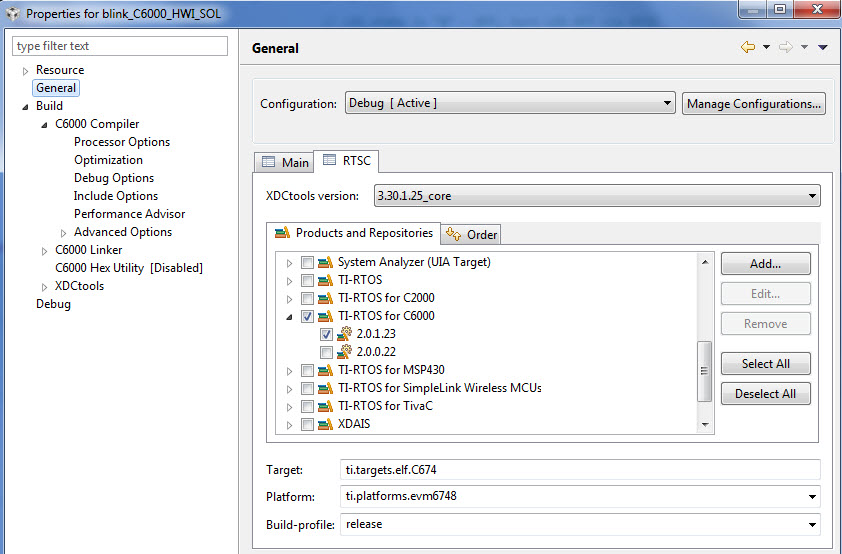
Task: Click the Products and Repositories tab icon
Action: (282, 233)
